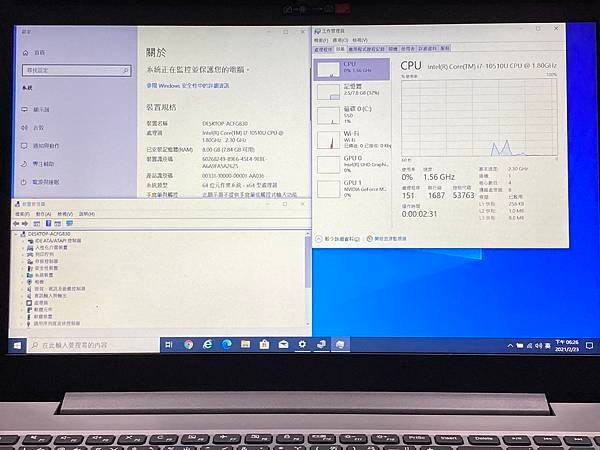Open Notifications & actions in Settings sidebar
Screen dimensions: 600x450
tap(40, 145)
